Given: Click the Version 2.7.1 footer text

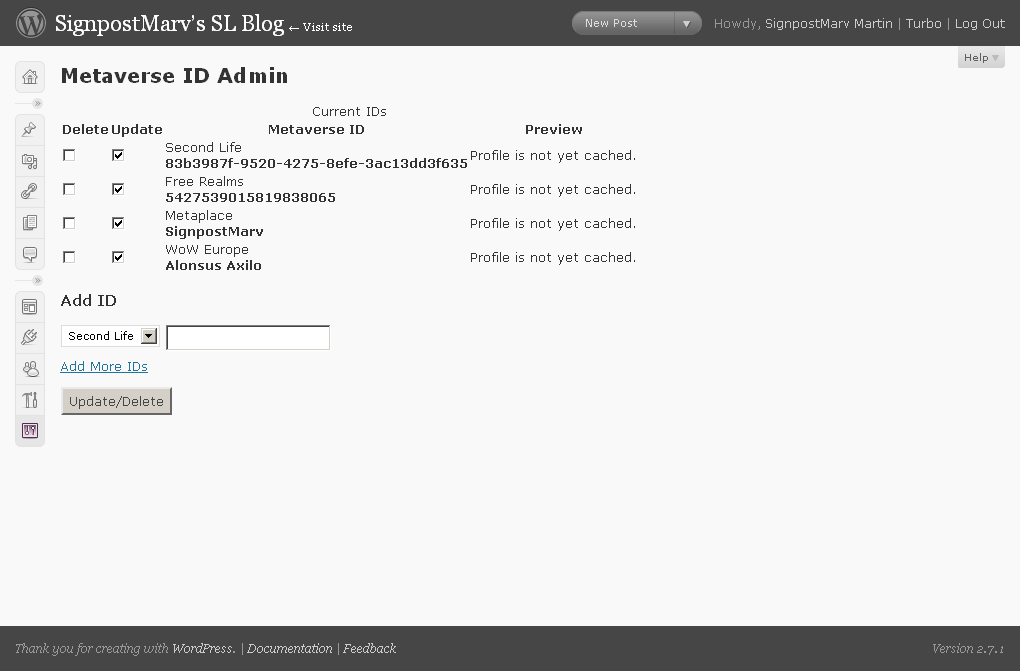Looking at the screenshot, I should click(x=968, y=648).
